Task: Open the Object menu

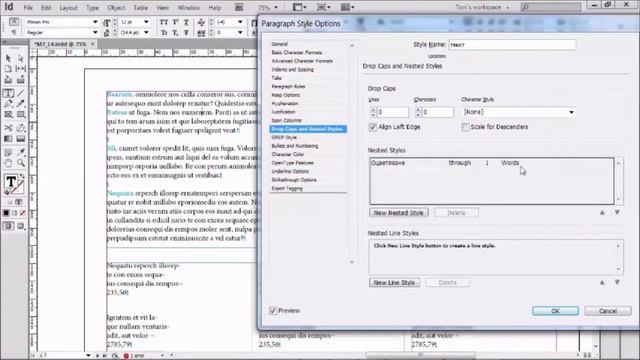Action: pyautogui.click(x=116, y=8)
